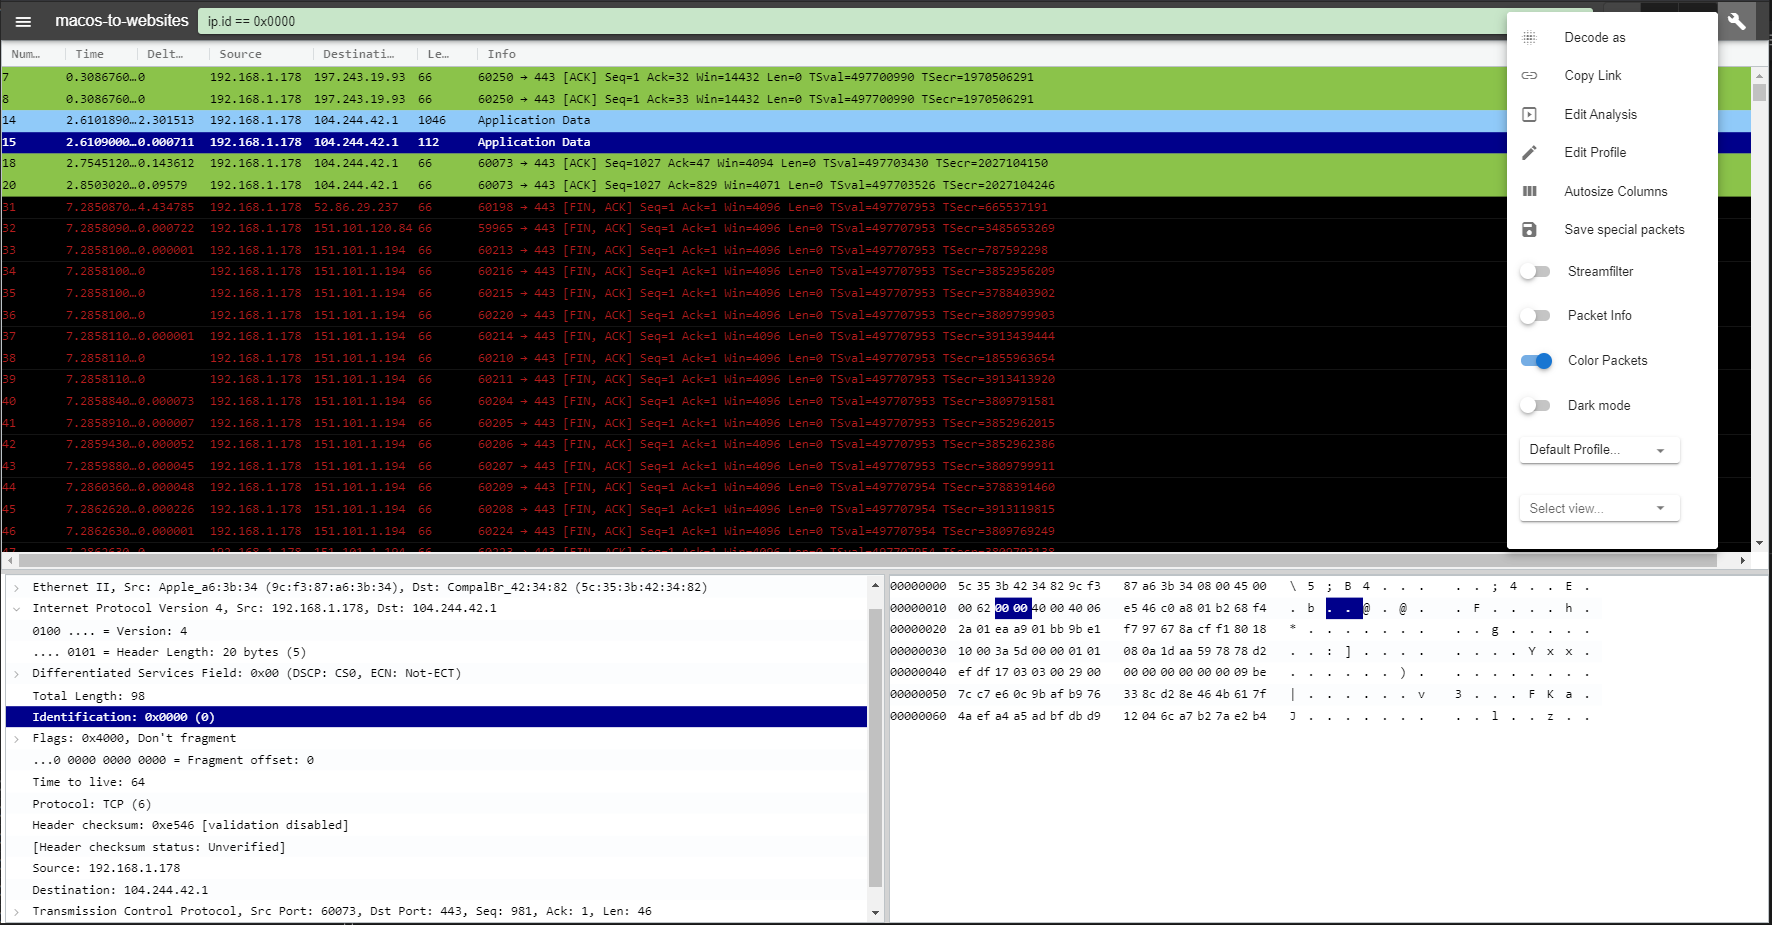The height and width of the screenshot is (925, 1772).
Task: Select the Ethernet II tree row
Action: click(x=436, y=587)
